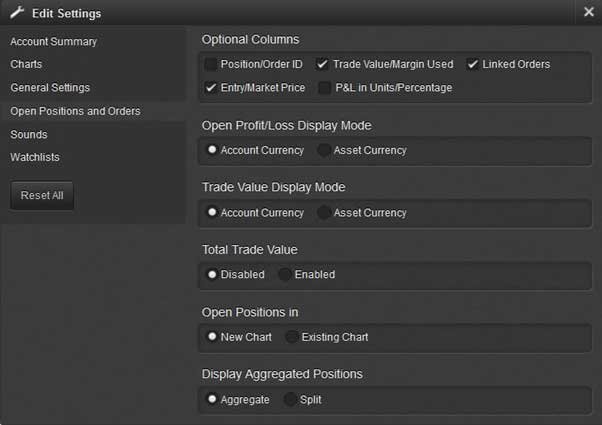Select Asset Currency for Trade Value display
Screen dimensions: 602x425
click(324, 212)
